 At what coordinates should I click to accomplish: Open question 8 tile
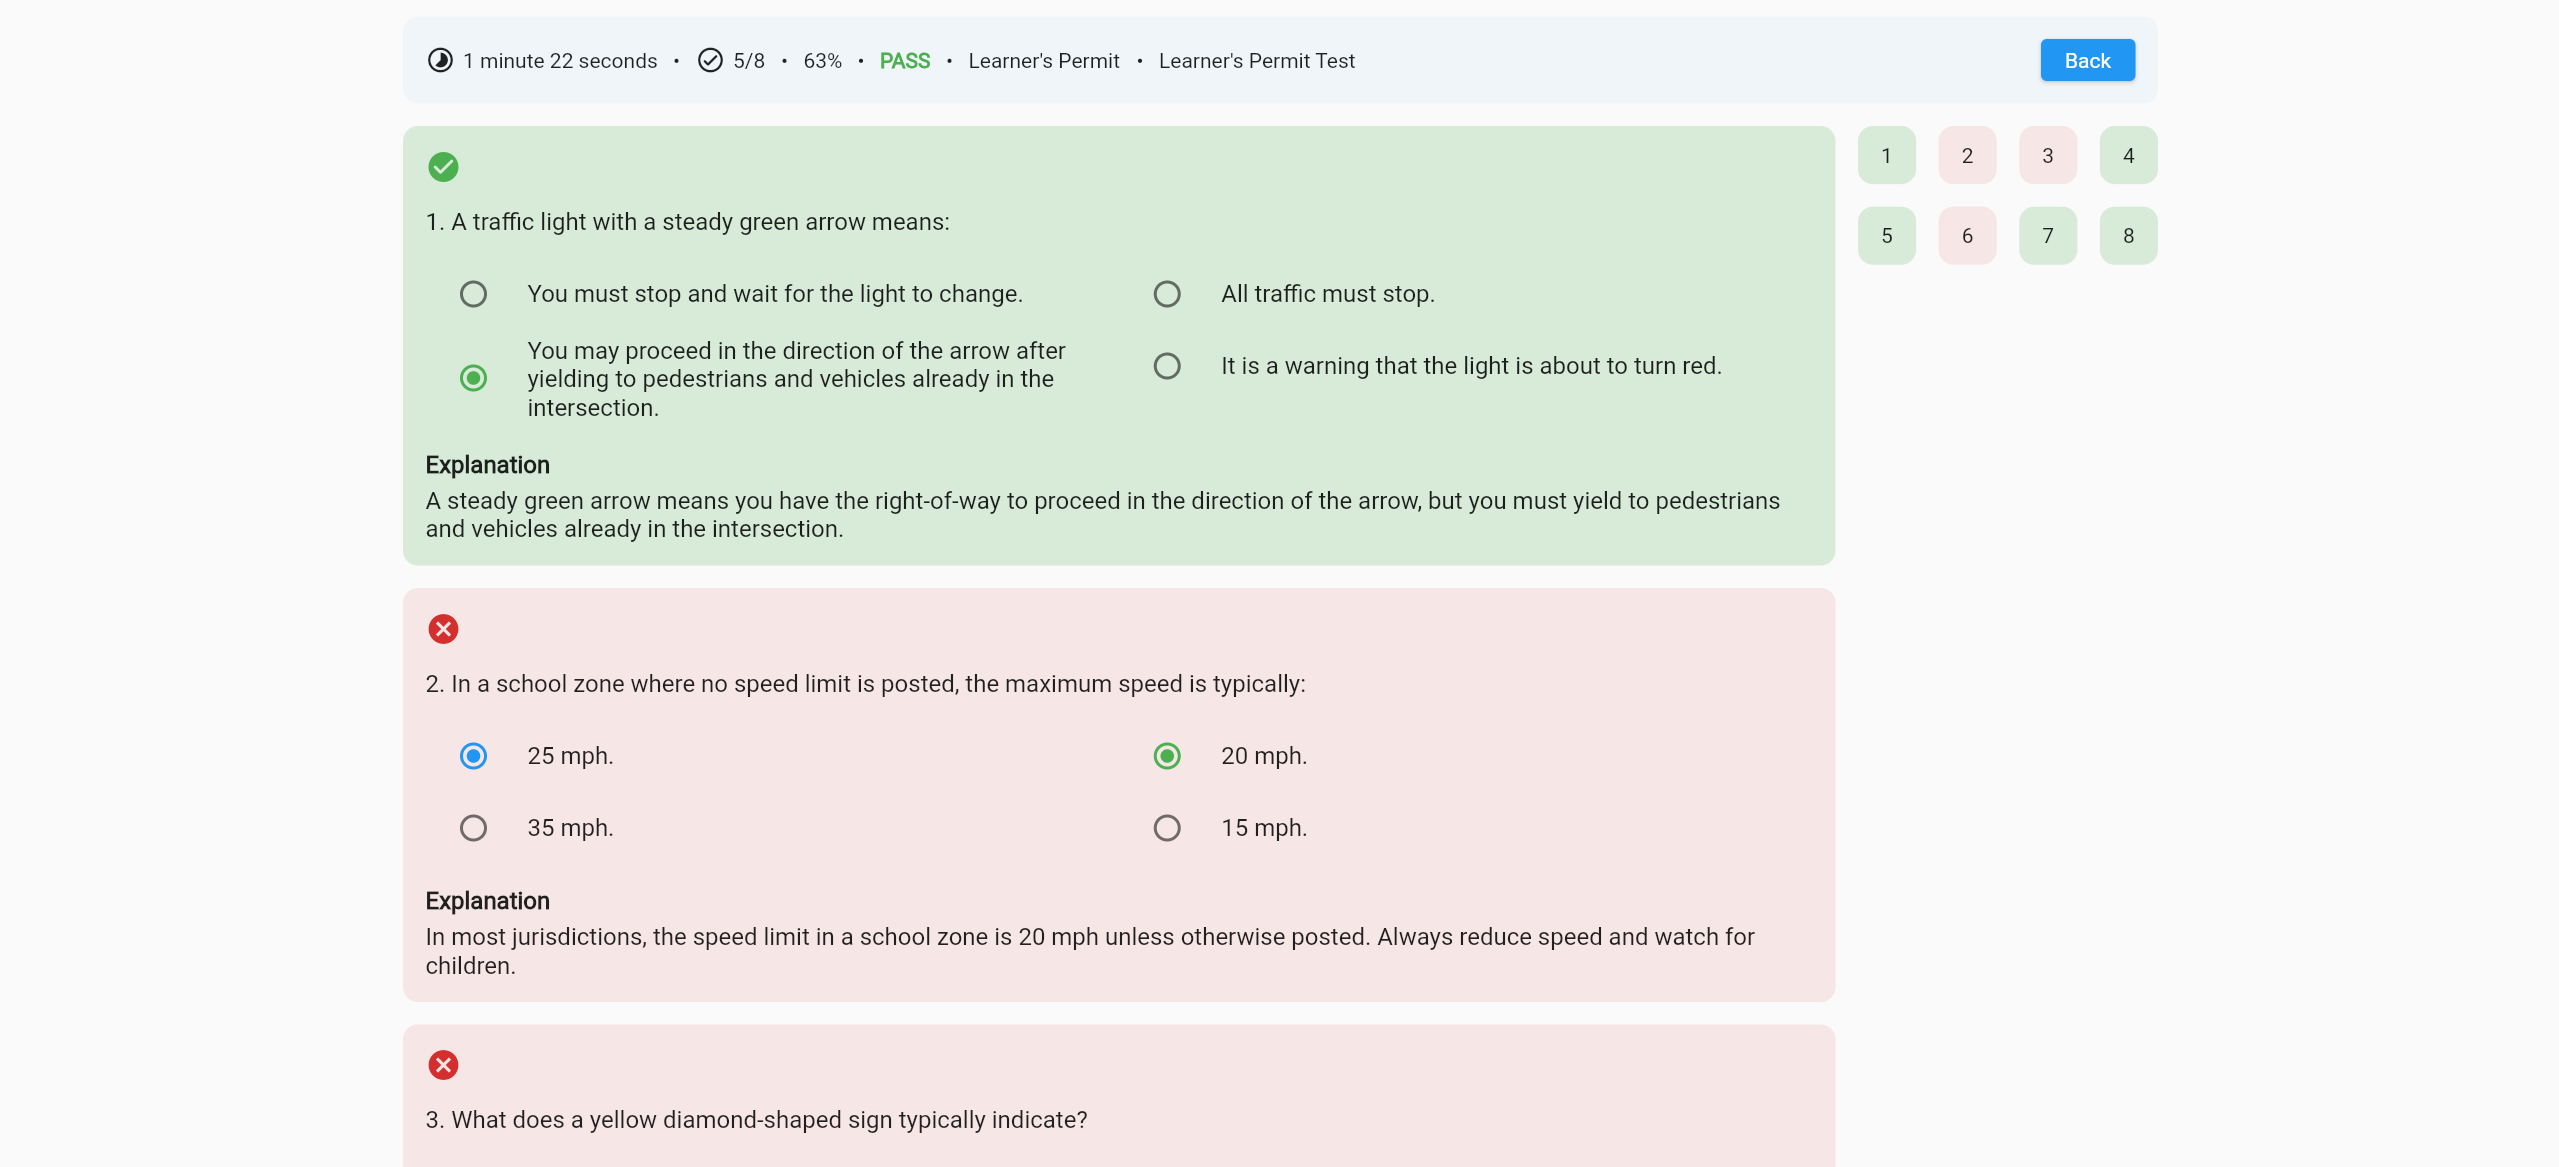pos(2128,236)
